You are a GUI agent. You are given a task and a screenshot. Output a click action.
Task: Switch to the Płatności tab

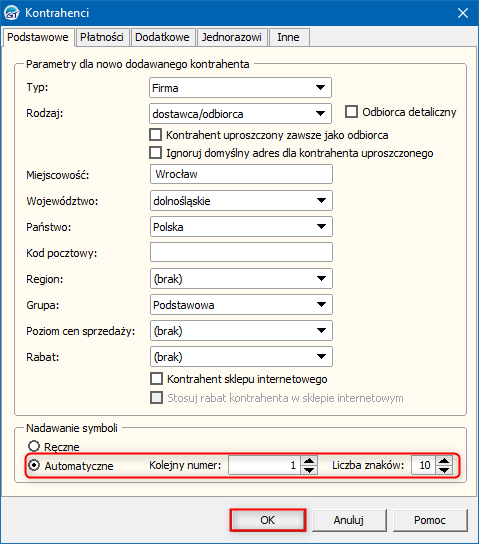click(x=102, y=37)
